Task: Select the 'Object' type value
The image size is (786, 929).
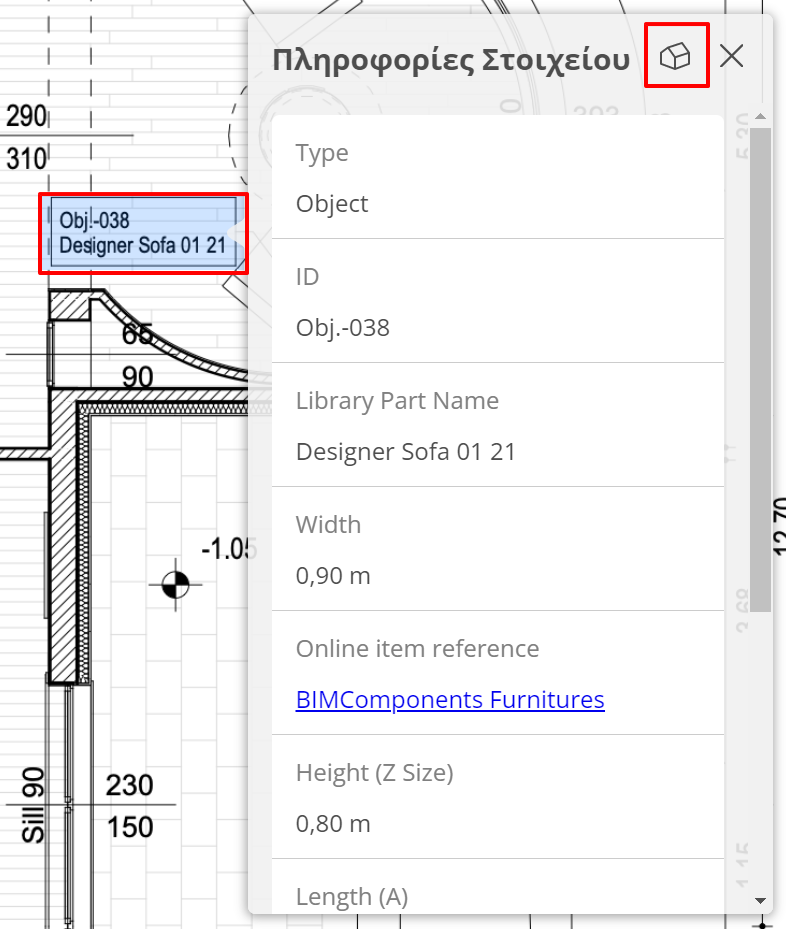Action: click(x=332, y=204)
